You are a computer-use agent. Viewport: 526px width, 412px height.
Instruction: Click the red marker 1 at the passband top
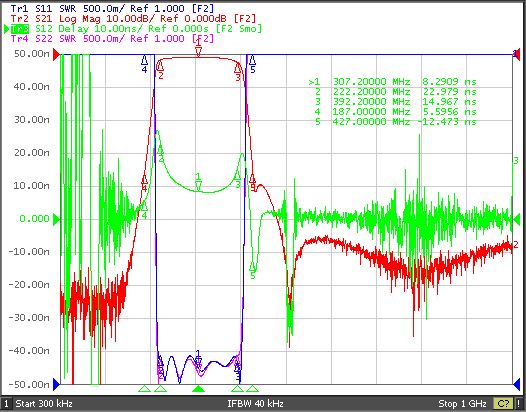(x=198, y=48)
